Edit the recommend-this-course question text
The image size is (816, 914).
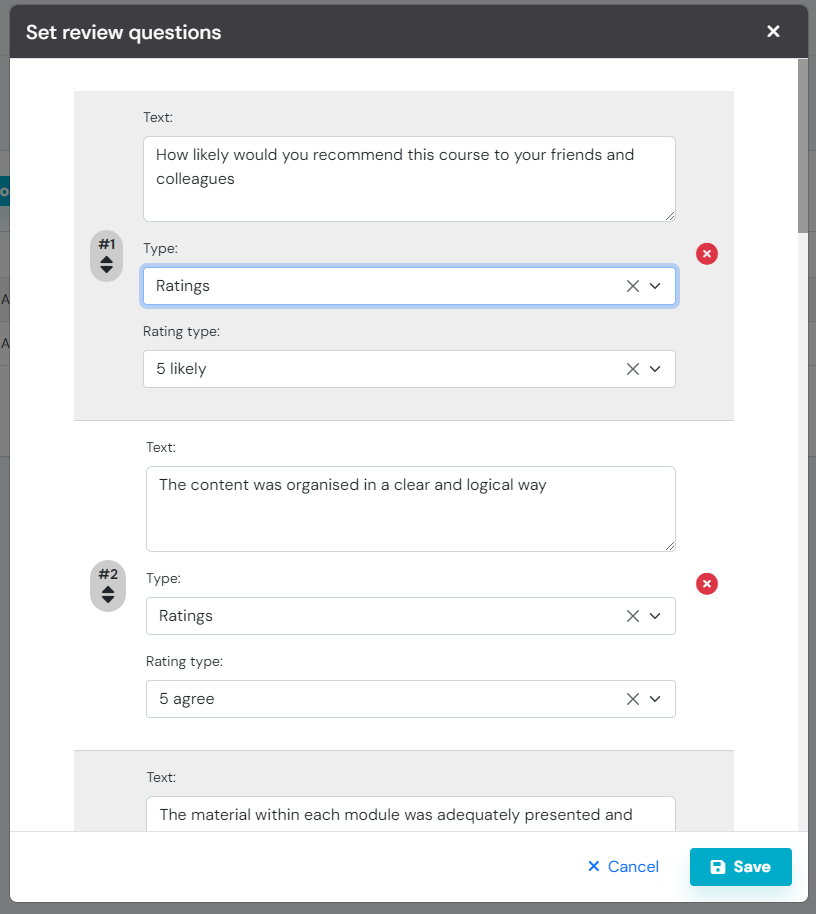tap(408, 178)
